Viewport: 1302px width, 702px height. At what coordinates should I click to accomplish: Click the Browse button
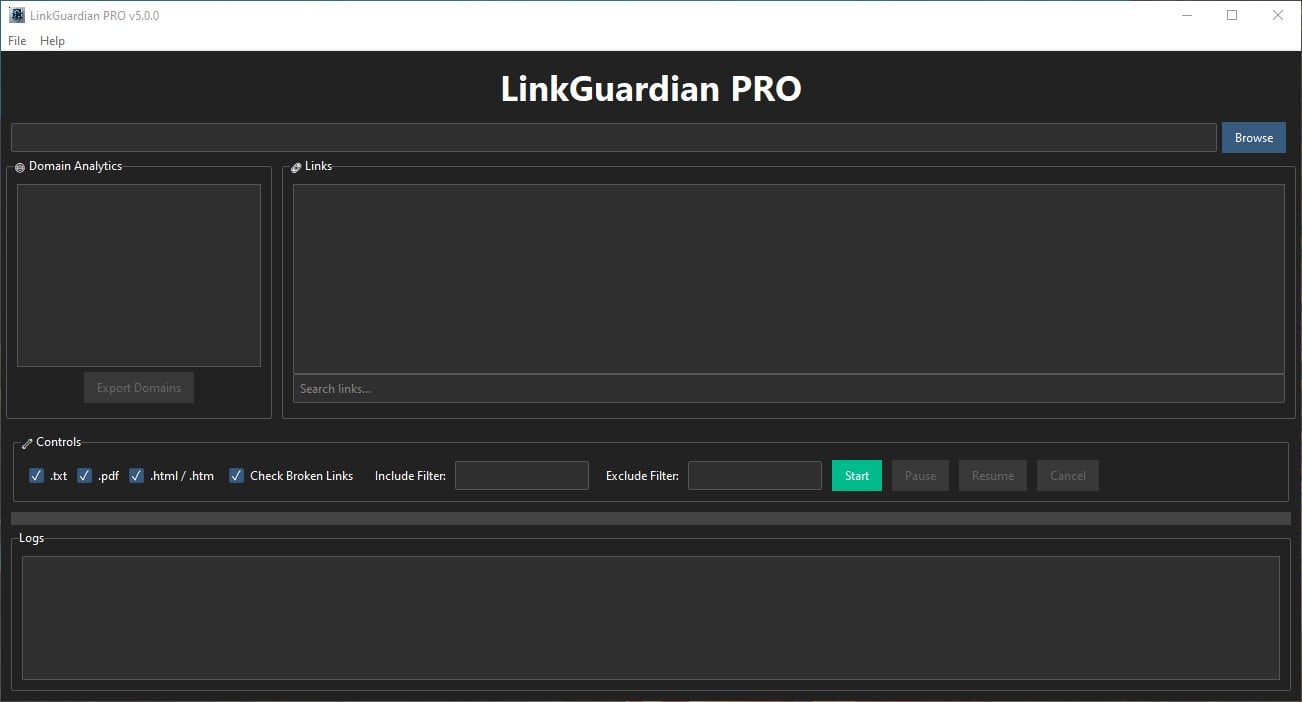point(1254,138)
